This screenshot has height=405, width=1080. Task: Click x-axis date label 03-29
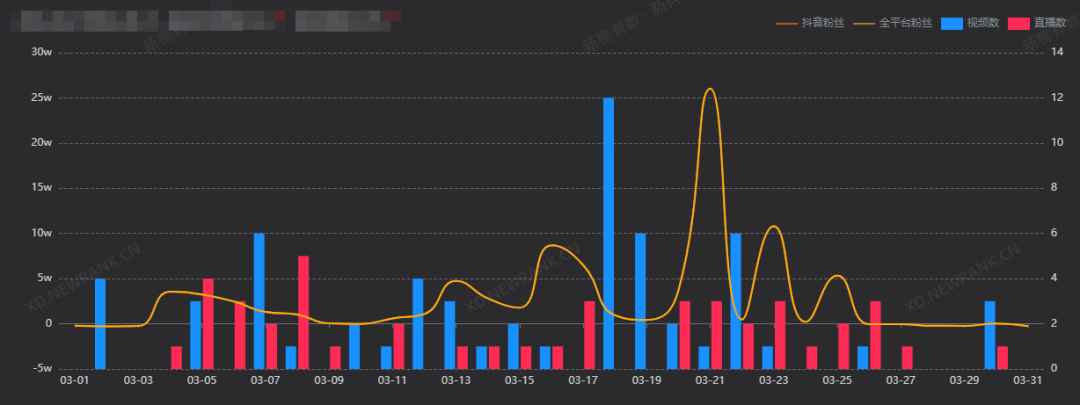click(964, 380)
